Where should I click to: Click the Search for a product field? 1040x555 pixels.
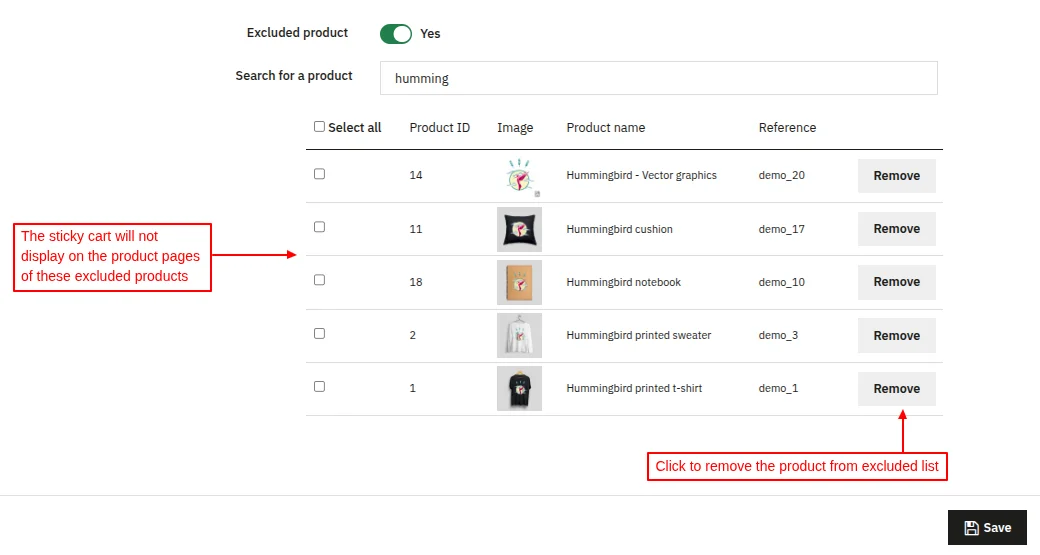[x=659, y=78]
